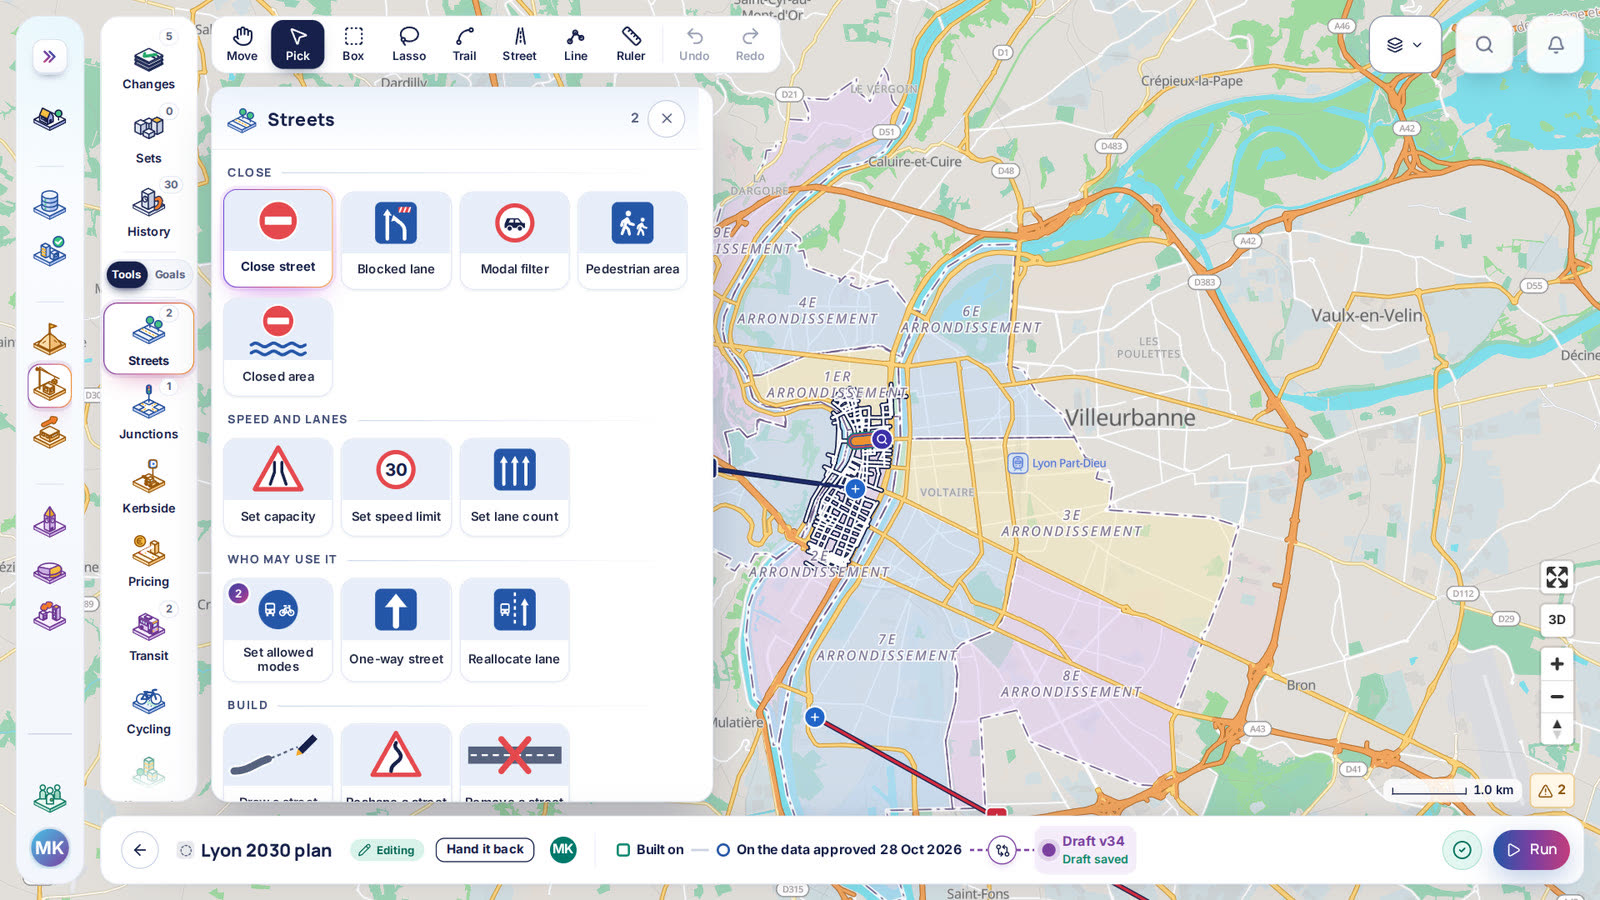Open the Ruler measuring tool
The image size is (1600, 900).
(631, 44)
